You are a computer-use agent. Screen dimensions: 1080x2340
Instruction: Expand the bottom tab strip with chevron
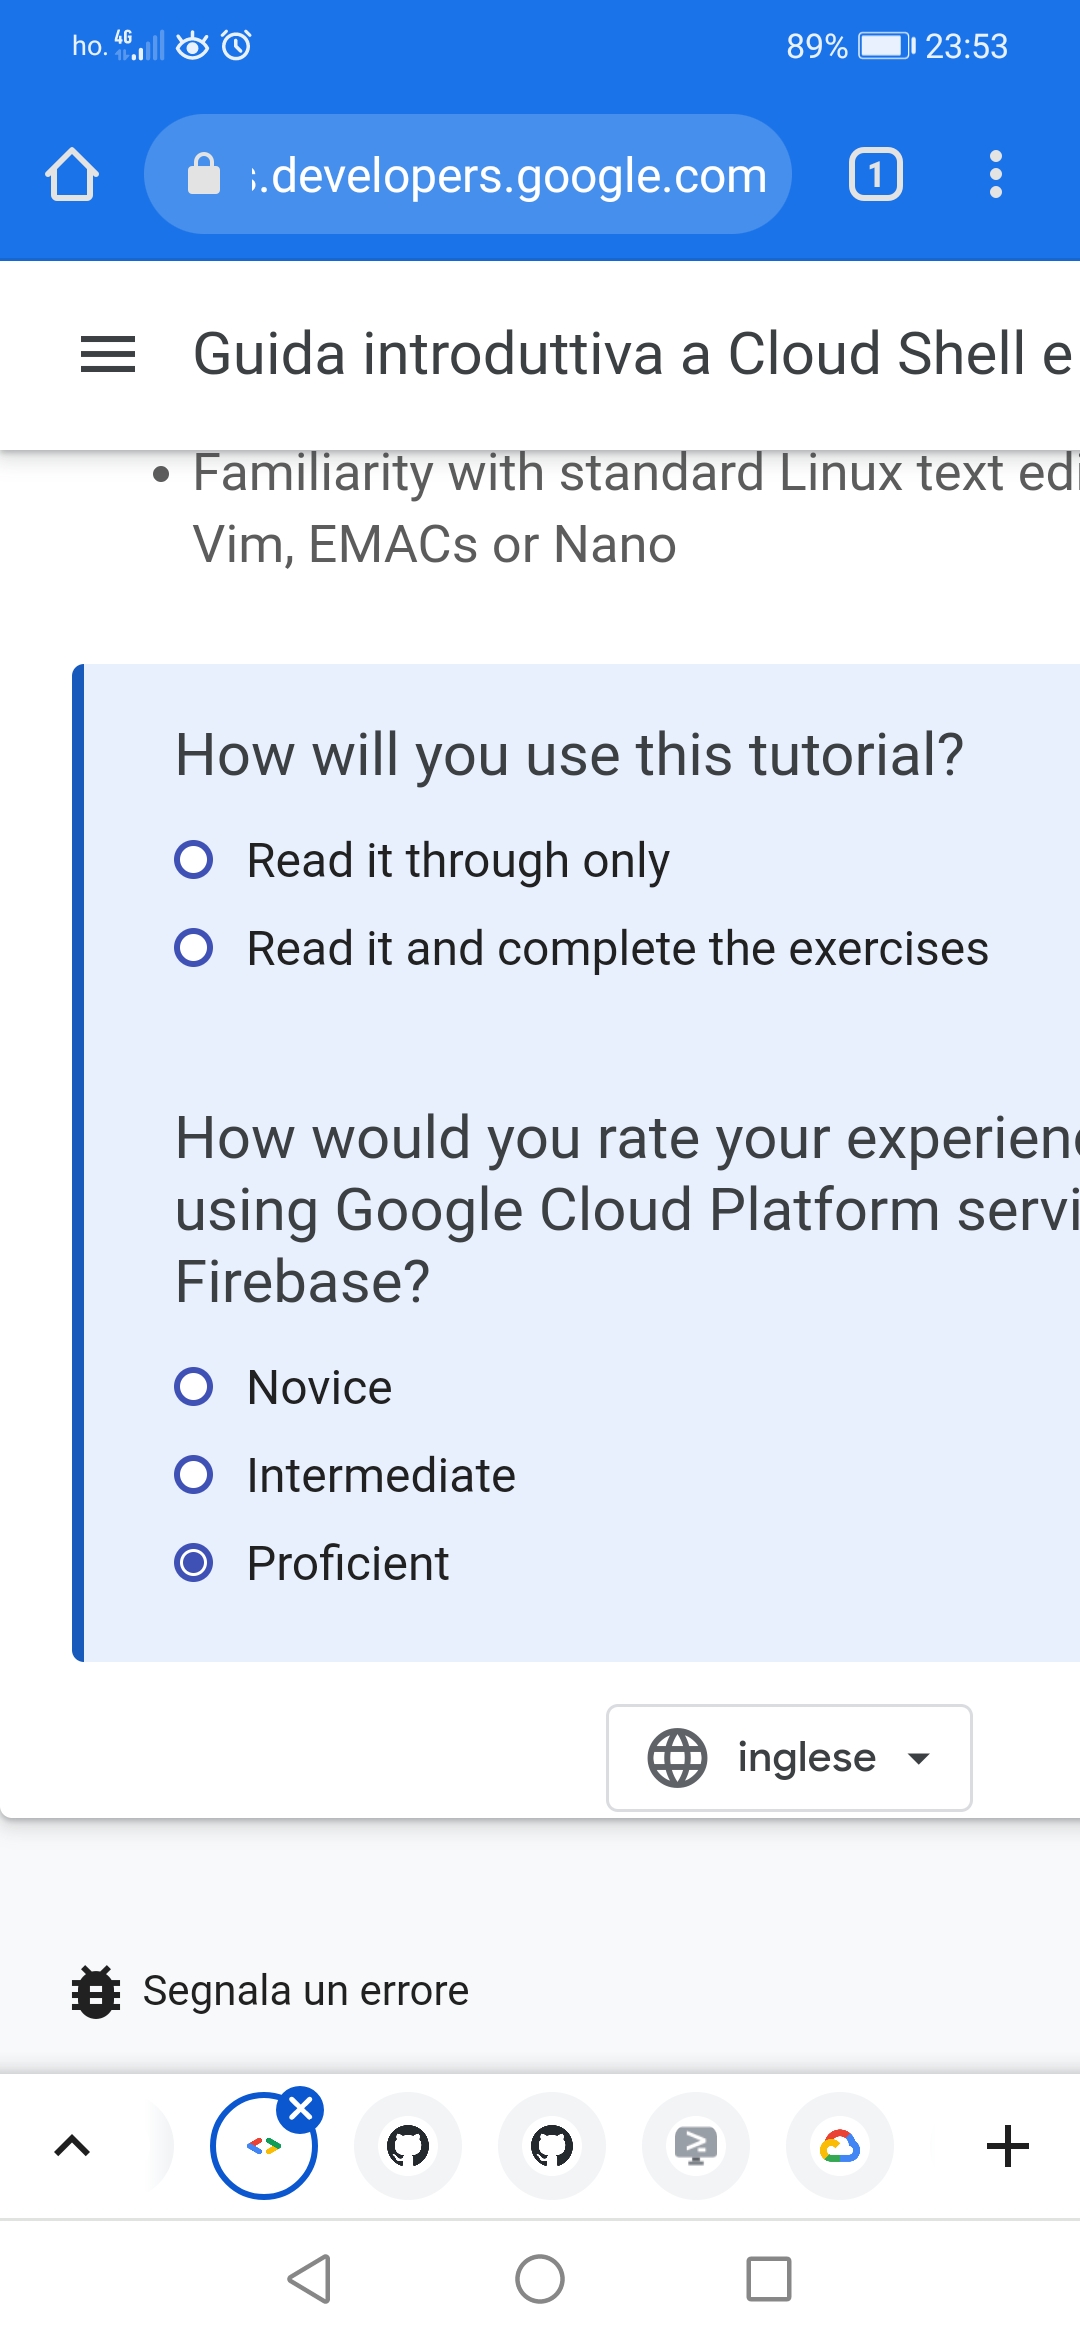click(72, 2146)
